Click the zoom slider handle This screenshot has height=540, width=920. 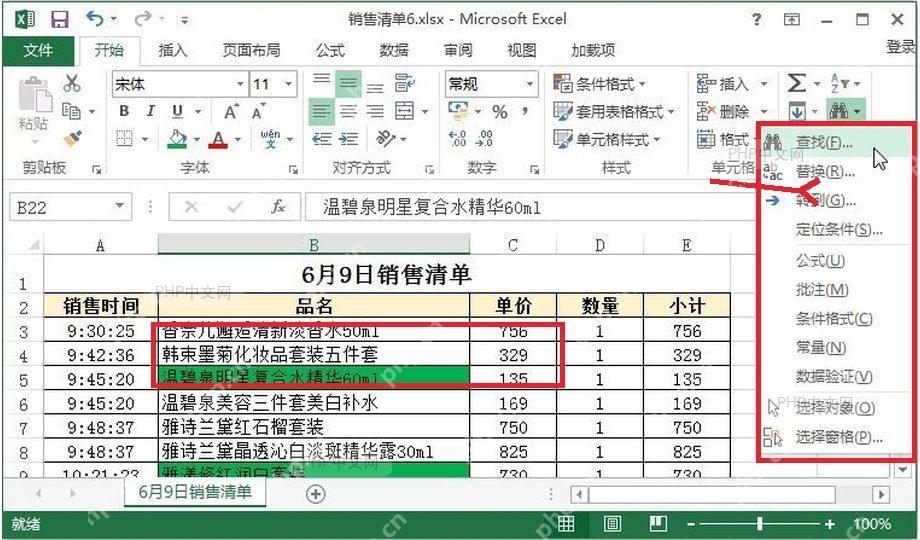[x=760, y=524]
